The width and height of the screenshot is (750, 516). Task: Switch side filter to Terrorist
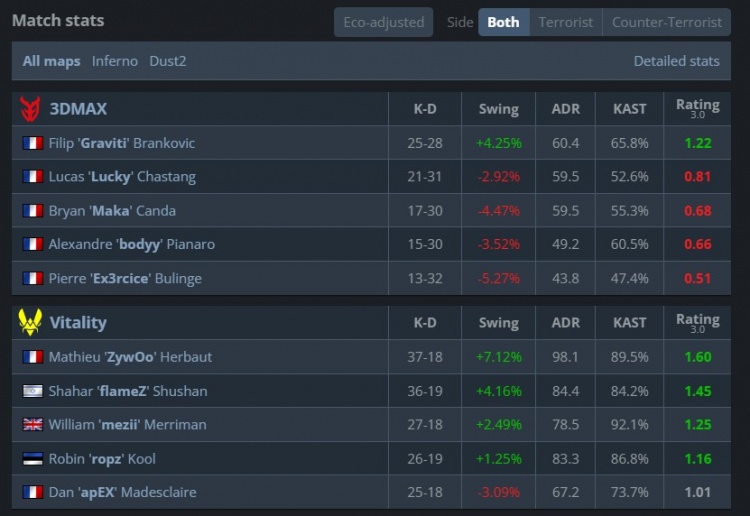coord(565,22)
